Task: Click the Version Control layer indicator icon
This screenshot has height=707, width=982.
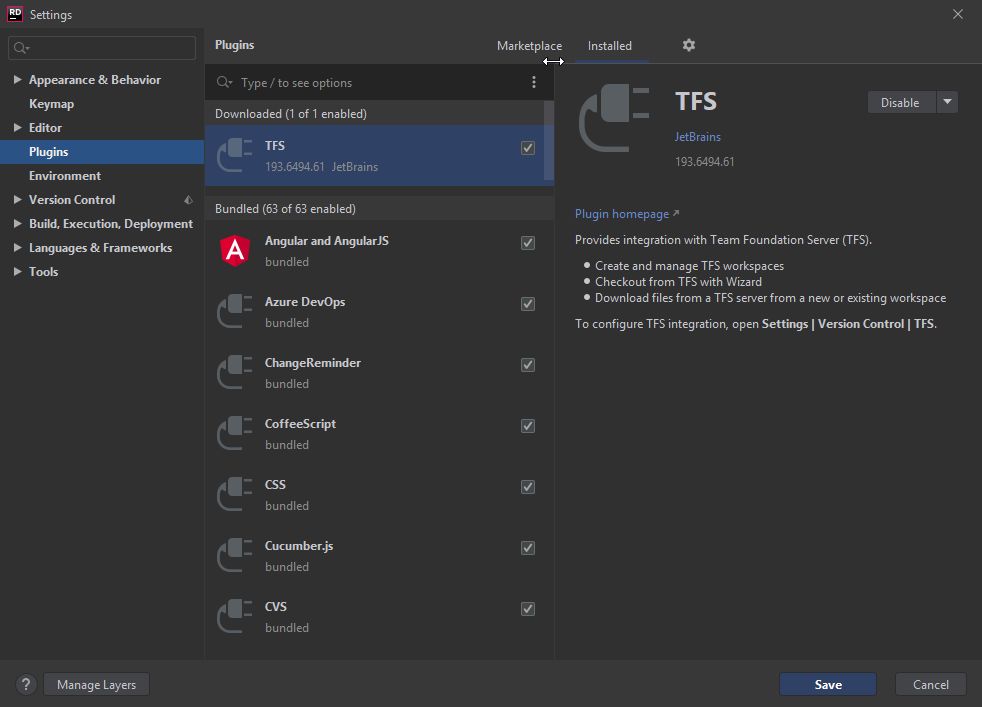Action: [188, 200]
